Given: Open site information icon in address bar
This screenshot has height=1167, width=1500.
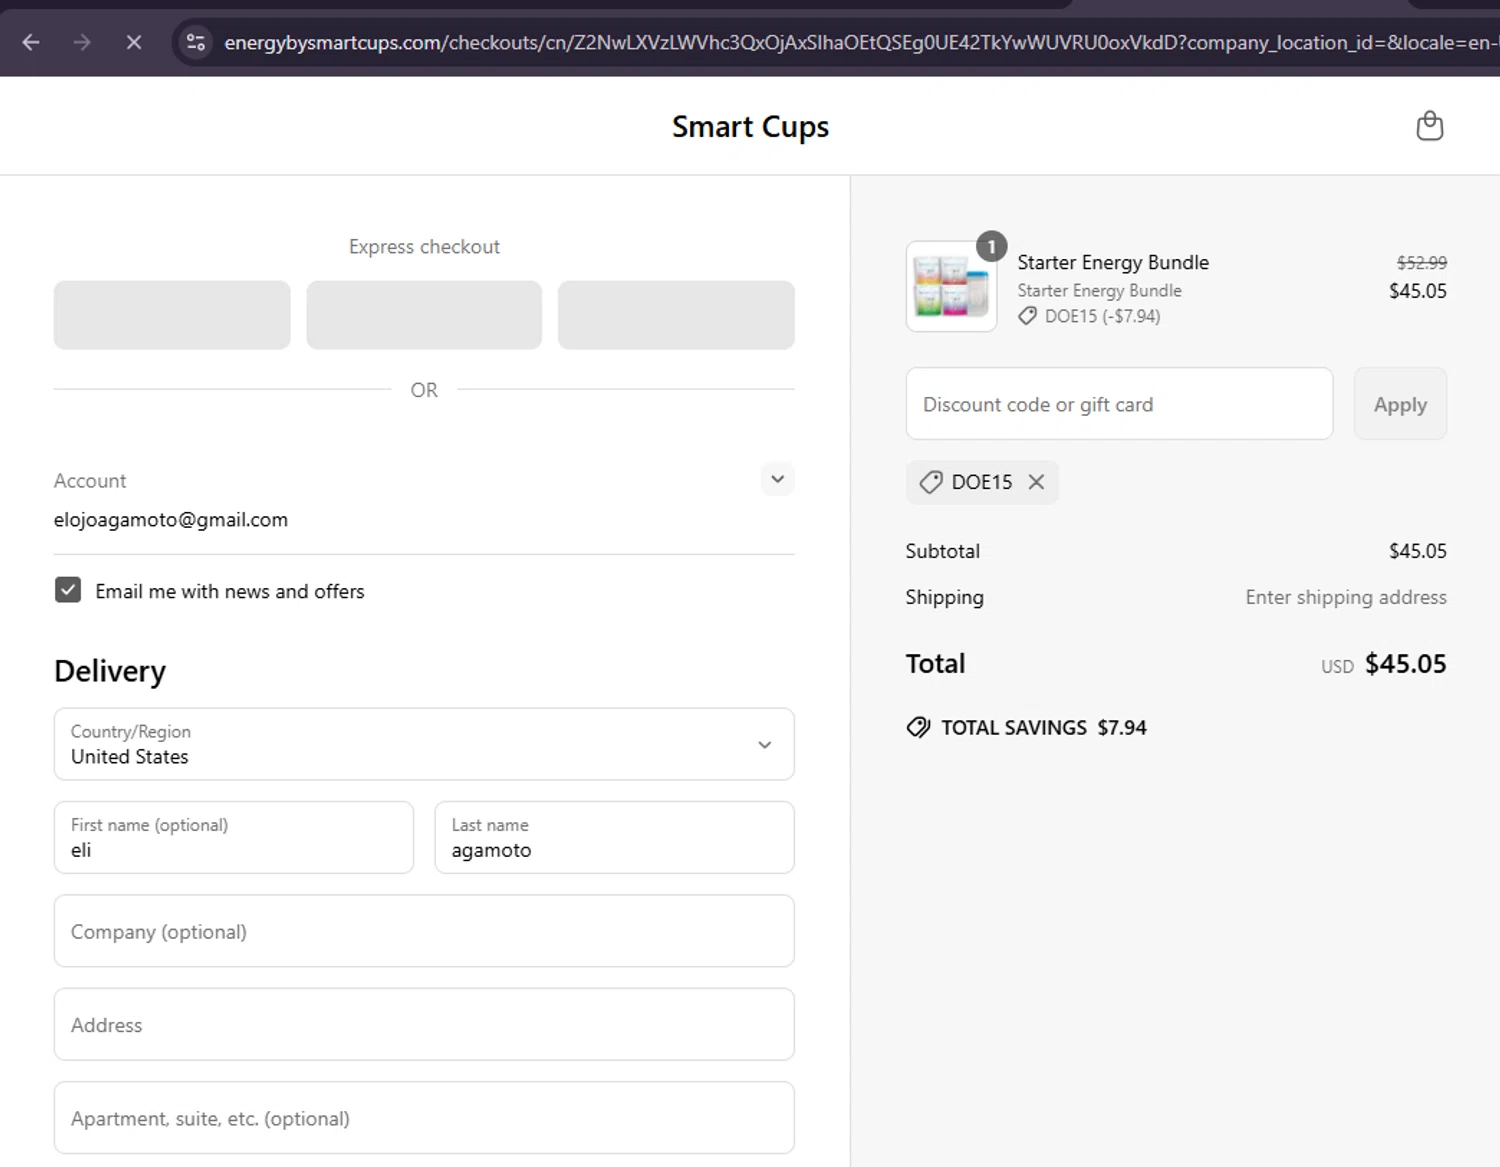Looking at the screenshot, I should [x=196, y=42].
